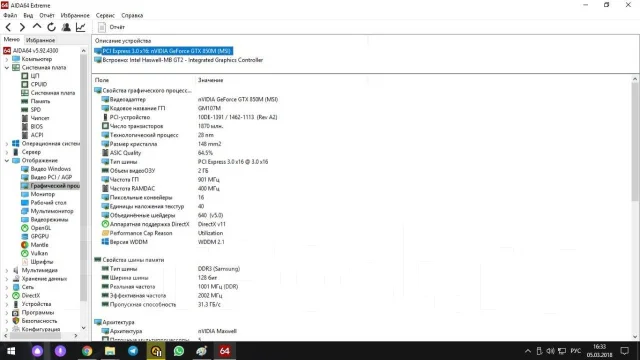640x360 pixels.
Task: Click the Forward navigation arrow
Action: (x=22, y=27)
